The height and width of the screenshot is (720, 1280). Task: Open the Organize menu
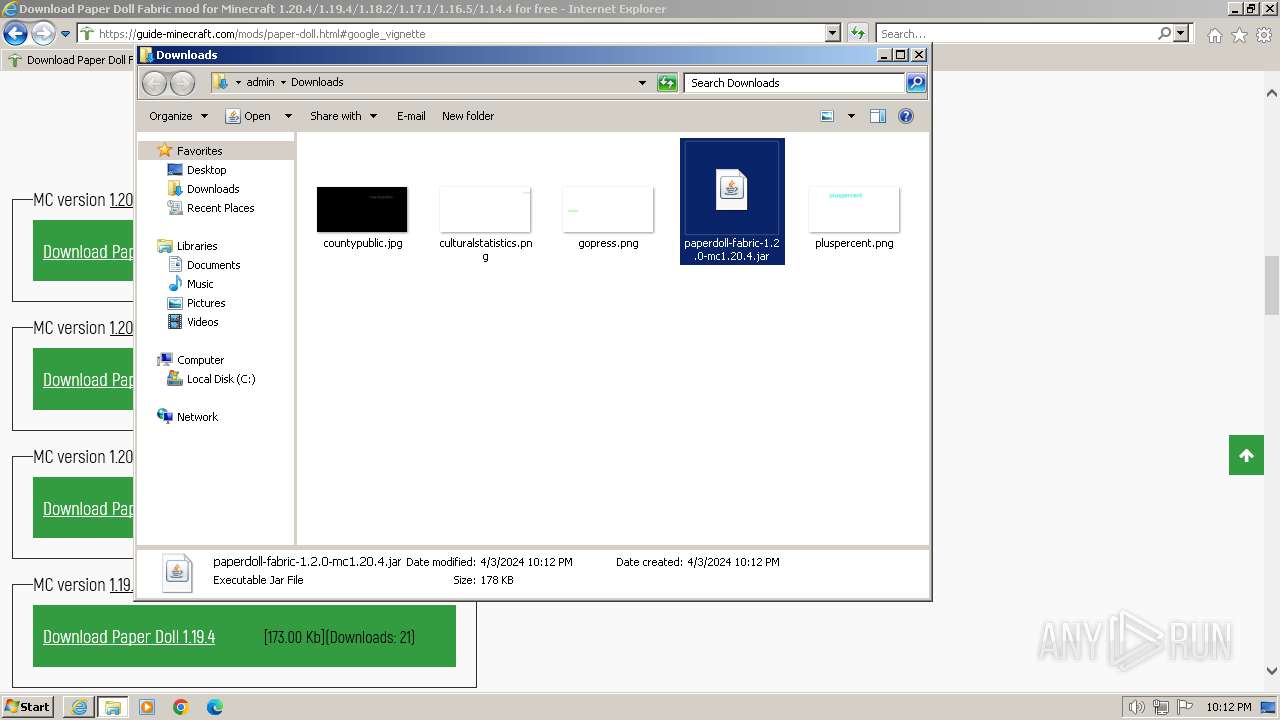tap(178, 116)
